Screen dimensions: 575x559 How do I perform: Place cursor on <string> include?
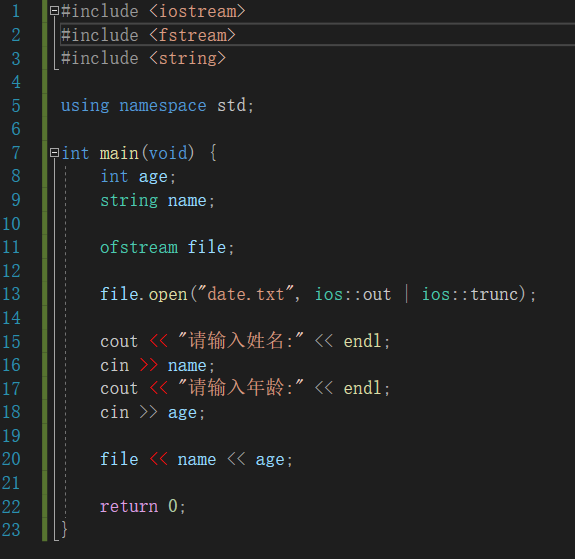coord(188,59)
